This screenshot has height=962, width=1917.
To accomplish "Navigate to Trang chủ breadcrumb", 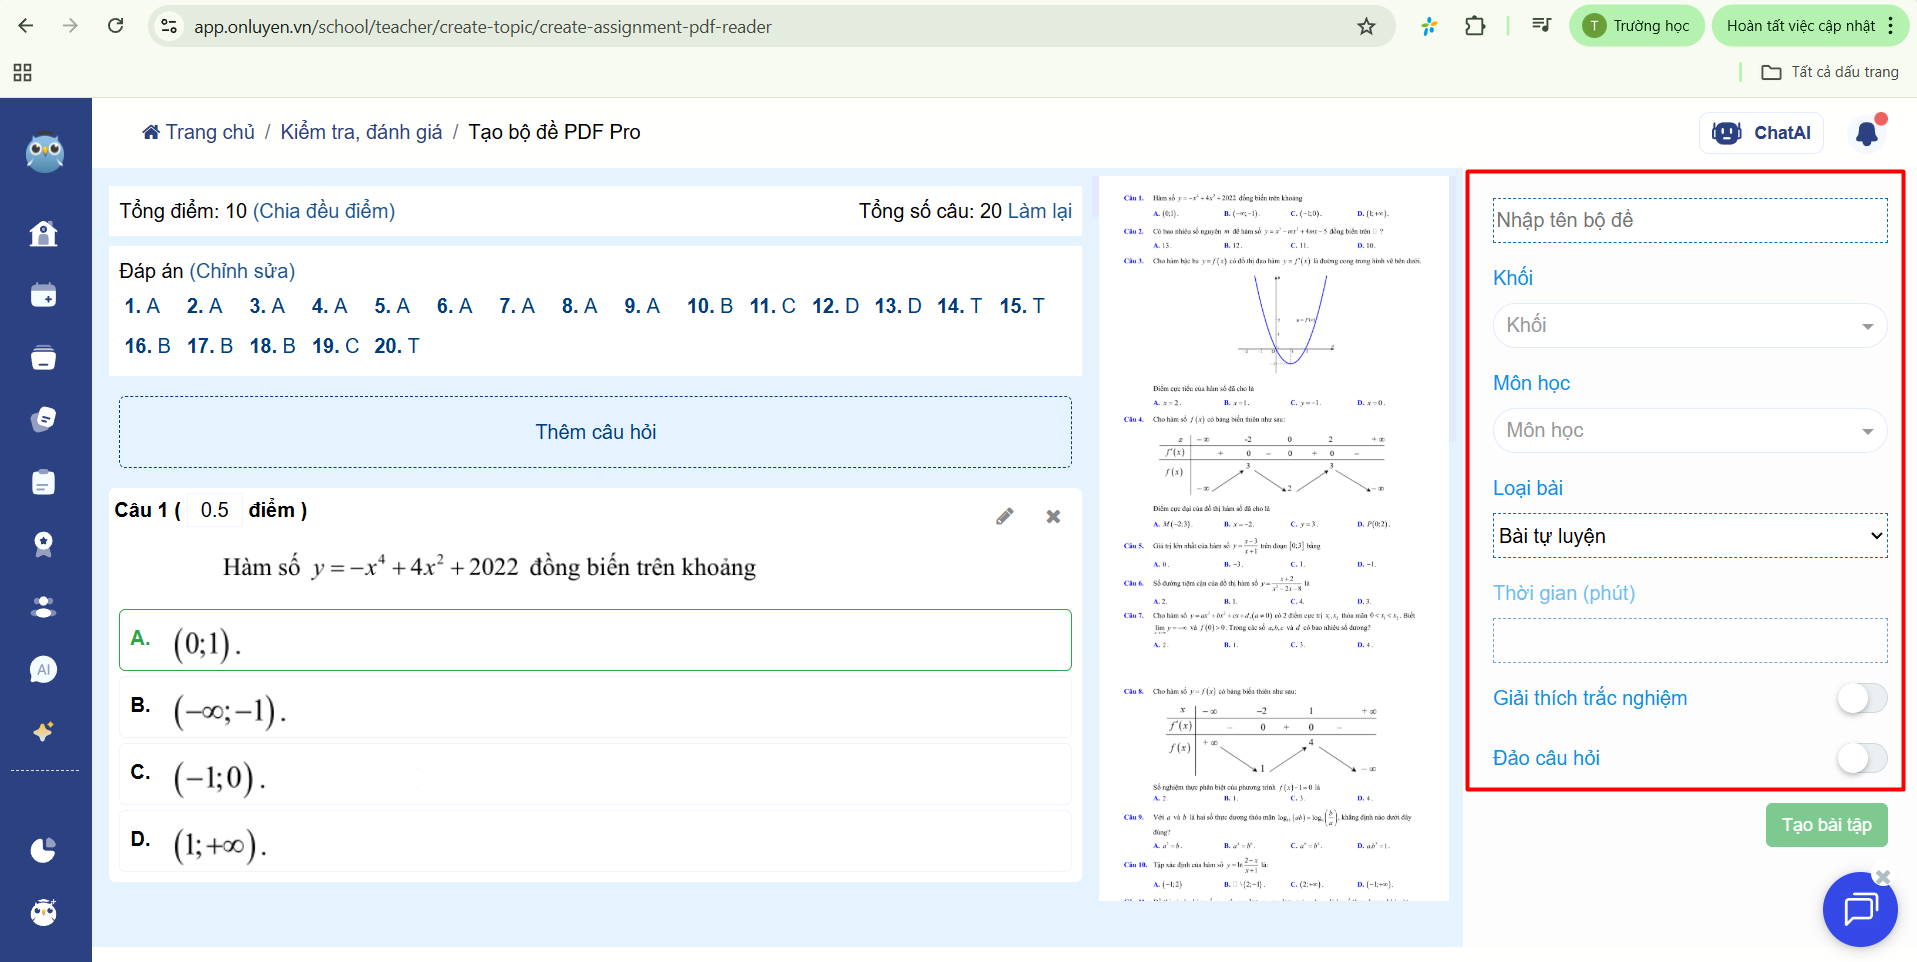I will 199,132.
